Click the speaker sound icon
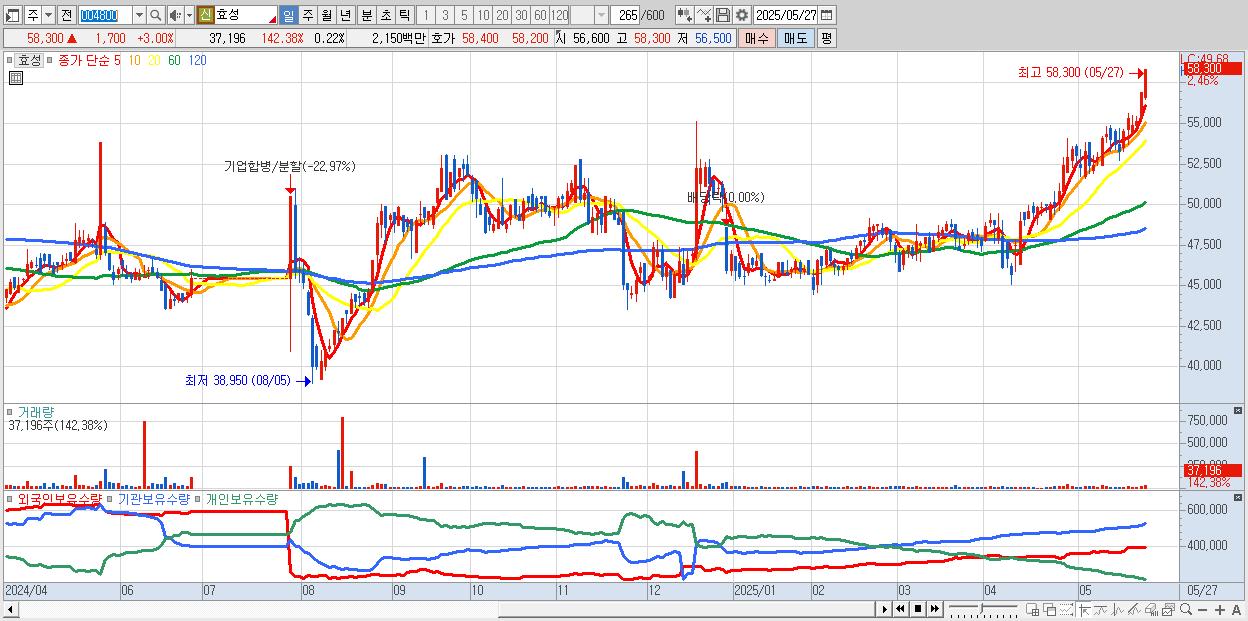 click(175, 15)
